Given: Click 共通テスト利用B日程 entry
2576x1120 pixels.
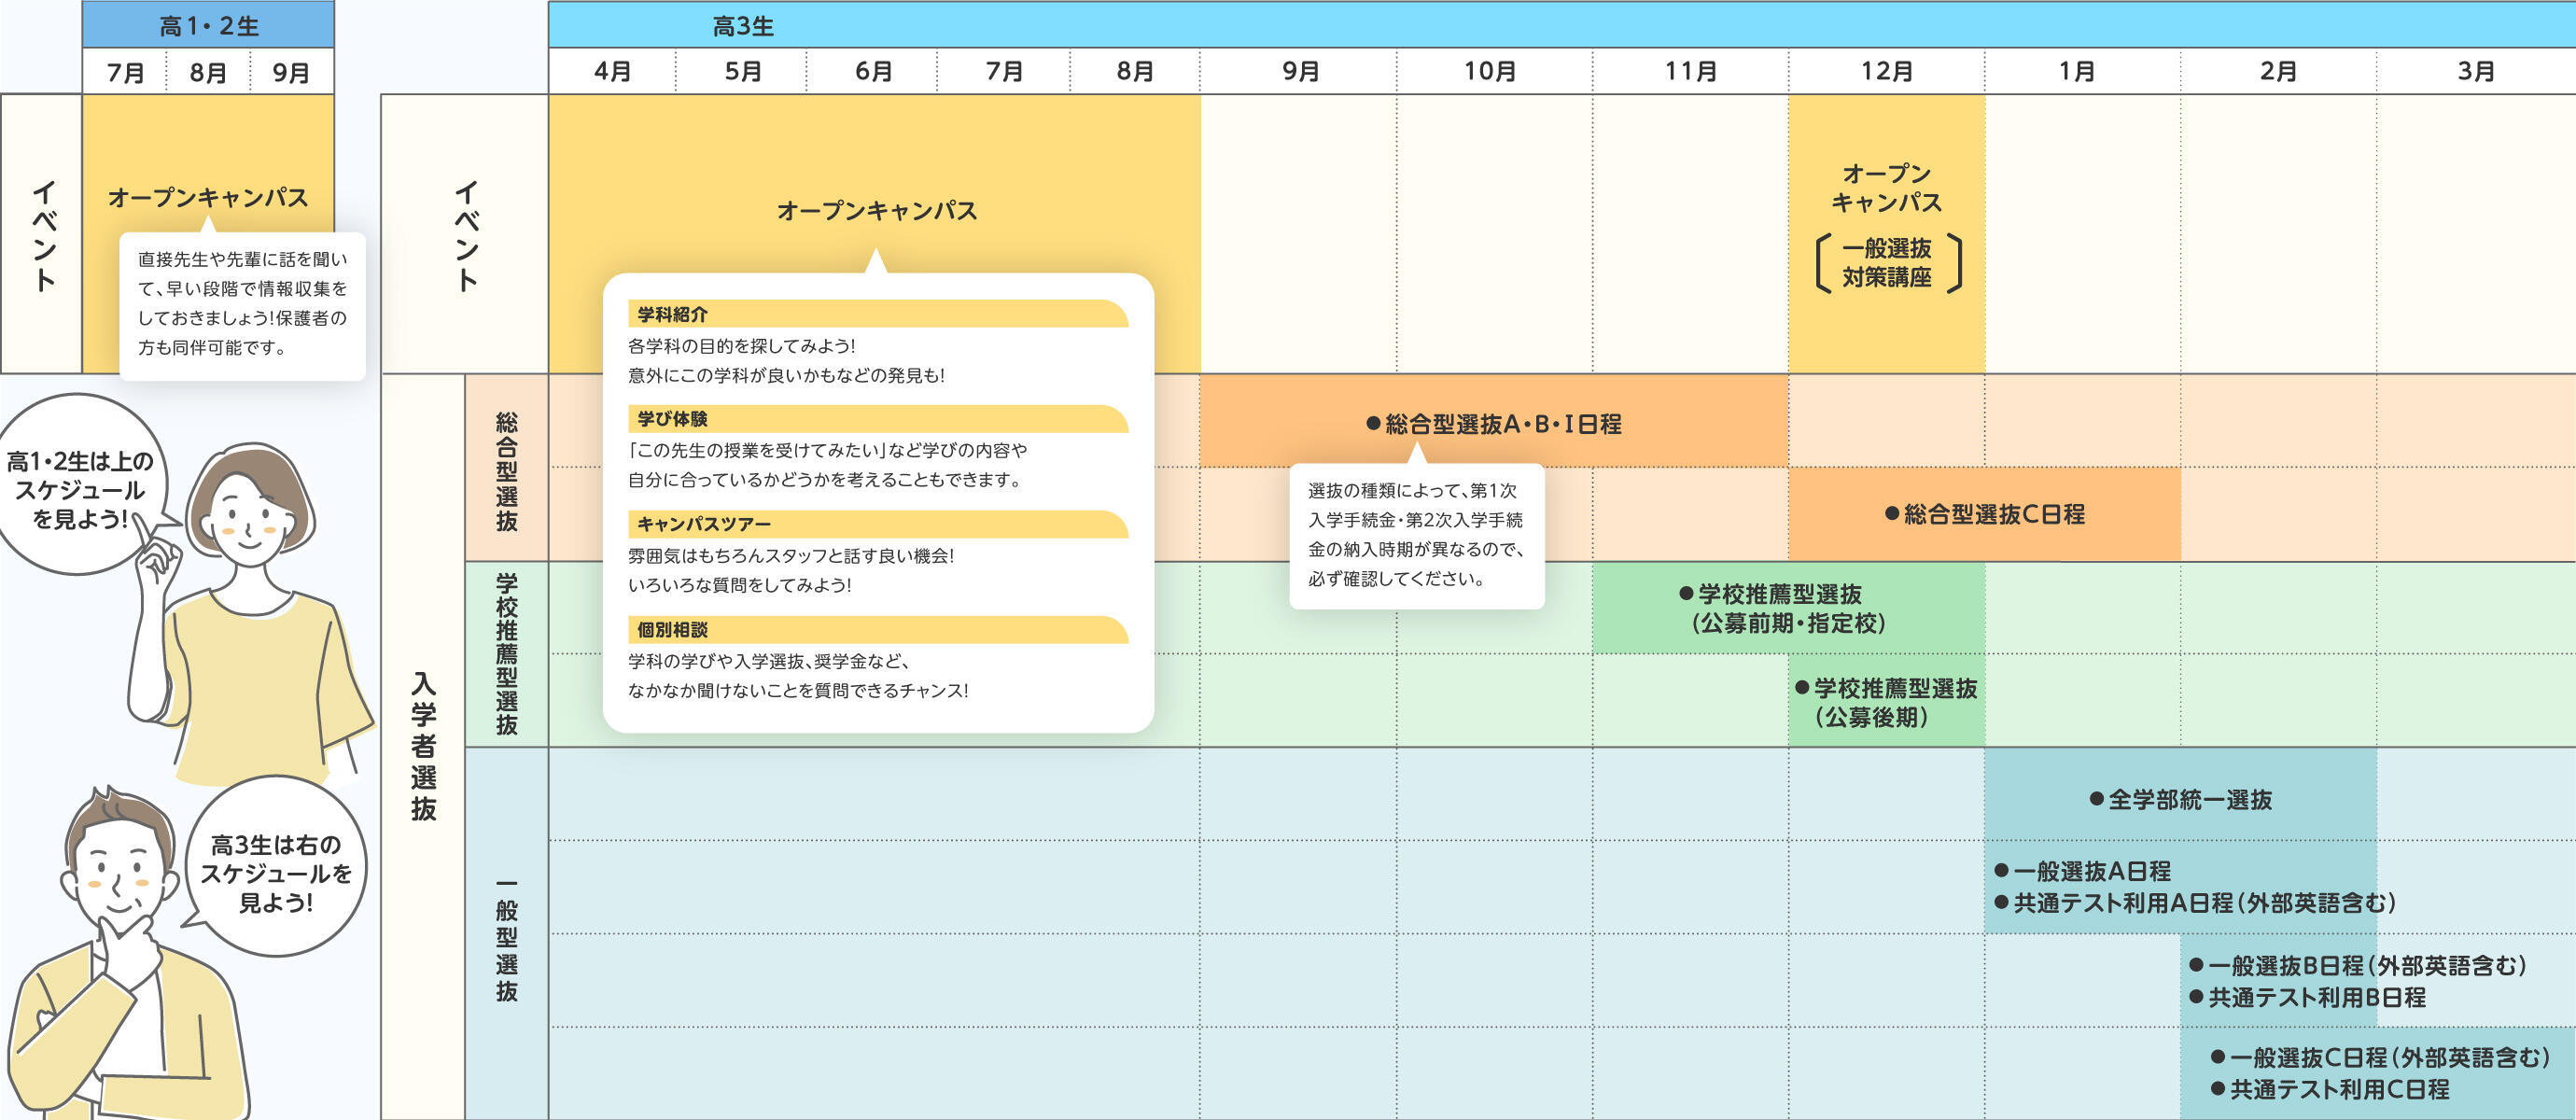Looking at the screenshot, I should point(2315,997).
